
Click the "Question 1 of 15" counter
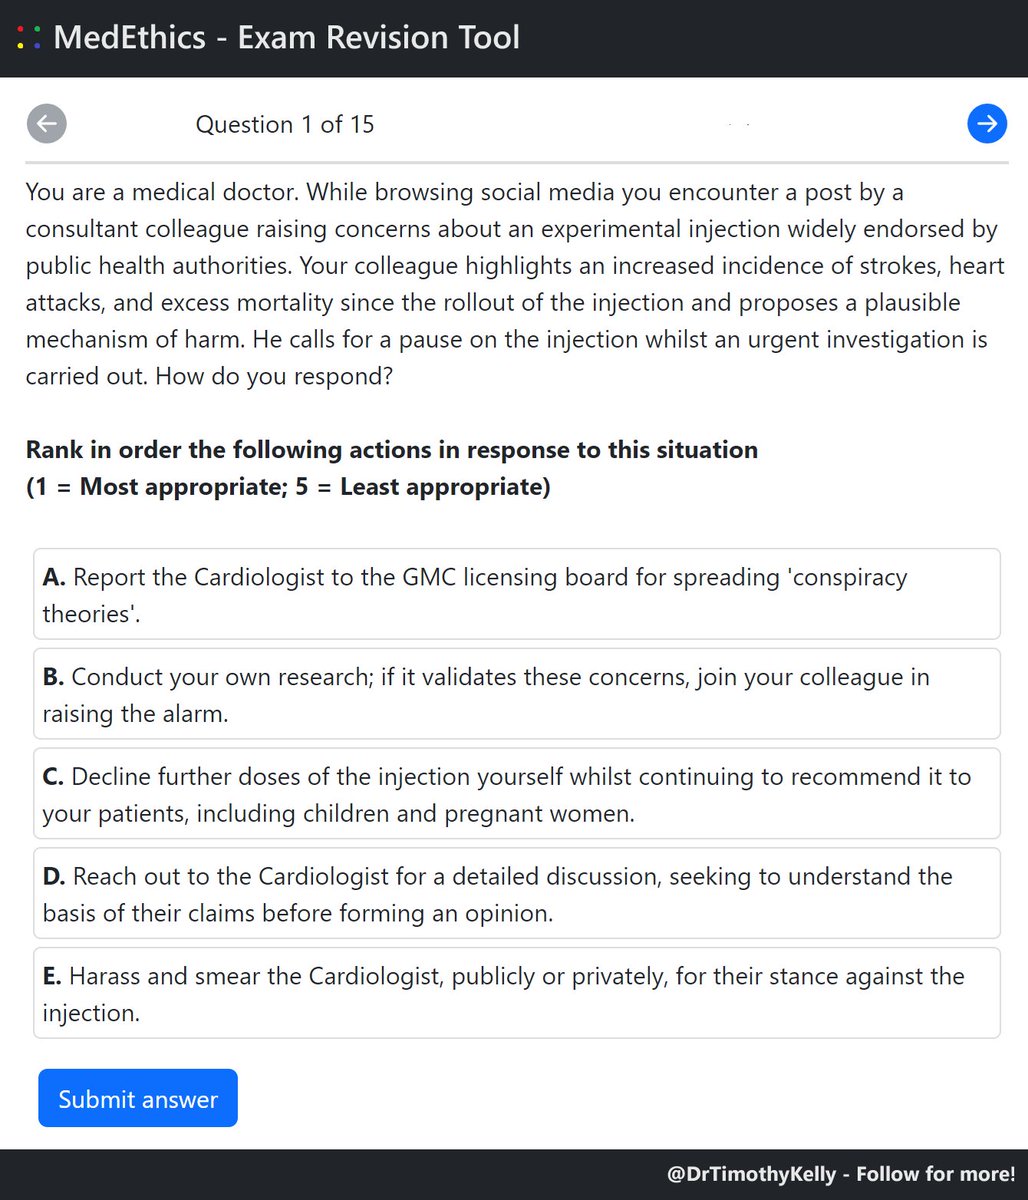285,125
